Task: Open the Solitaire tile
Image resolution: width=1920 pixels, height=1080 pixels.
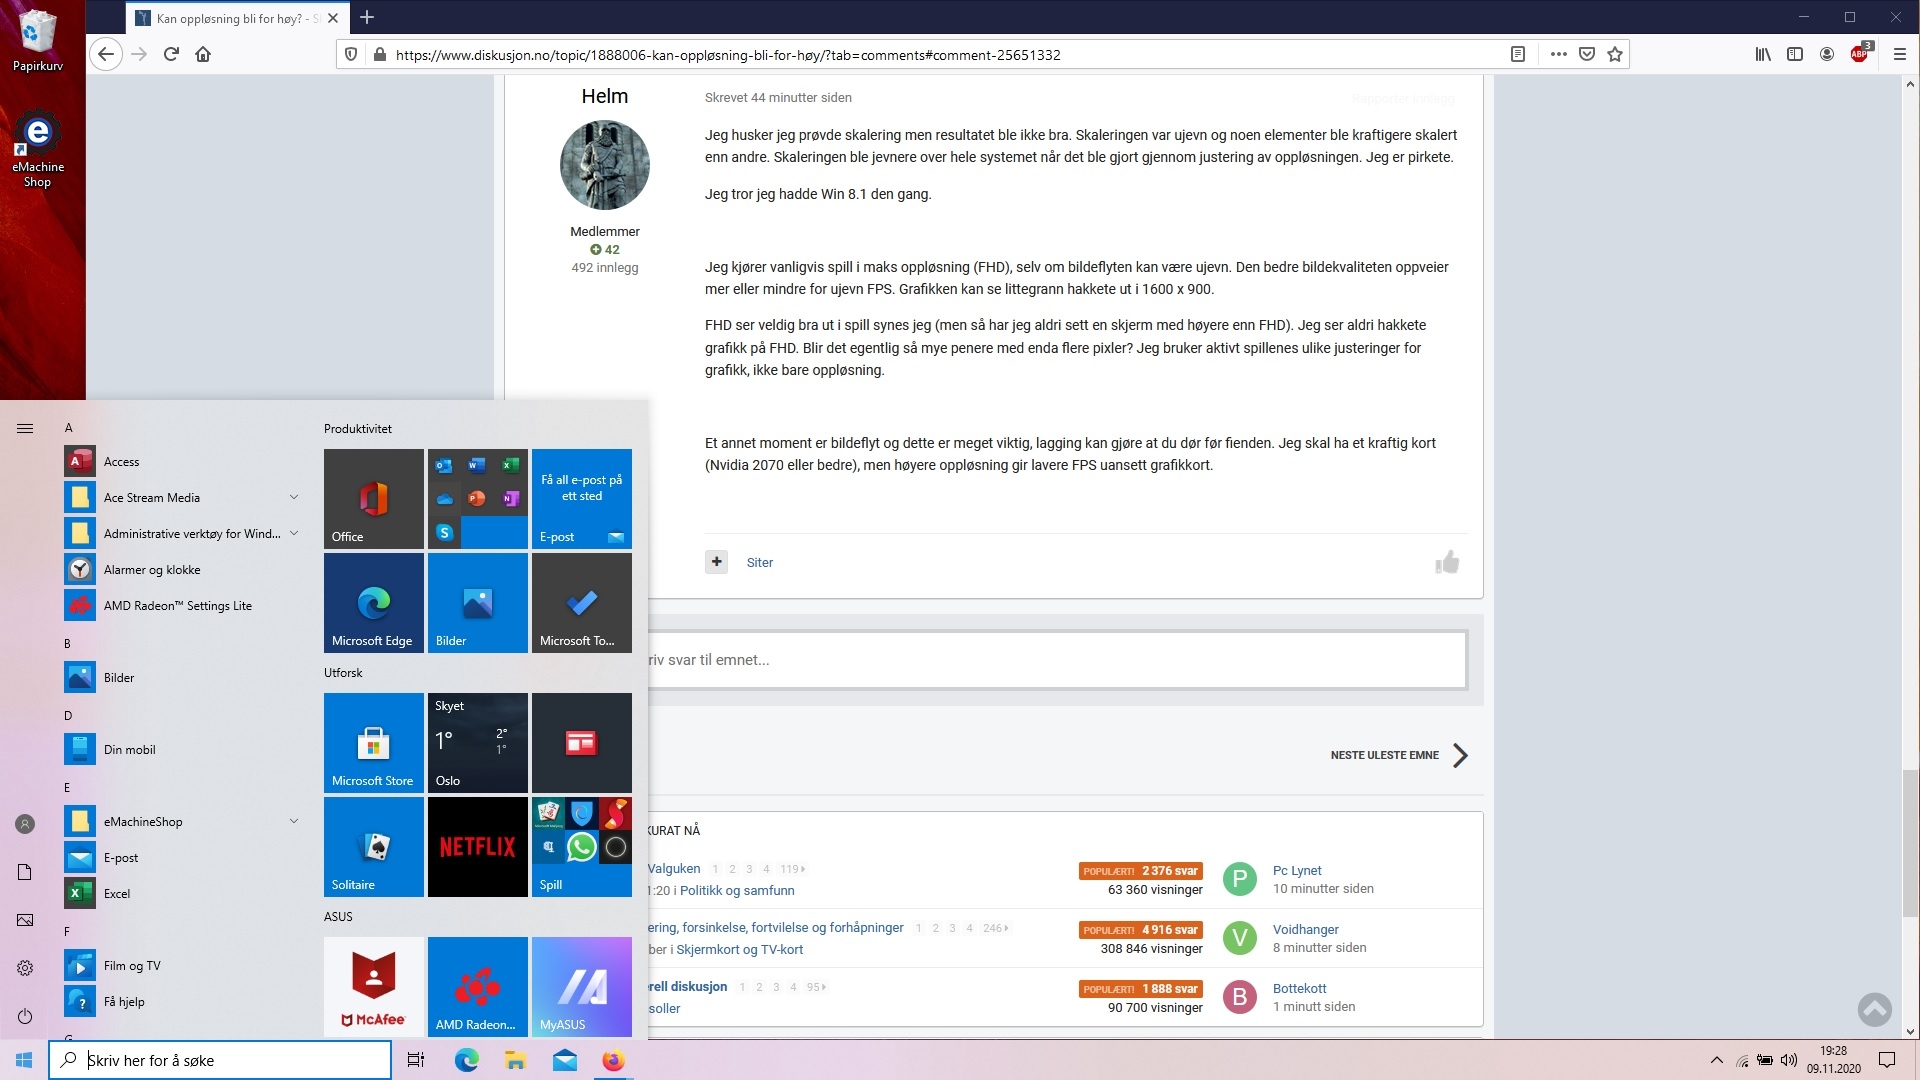Action: 373,847
